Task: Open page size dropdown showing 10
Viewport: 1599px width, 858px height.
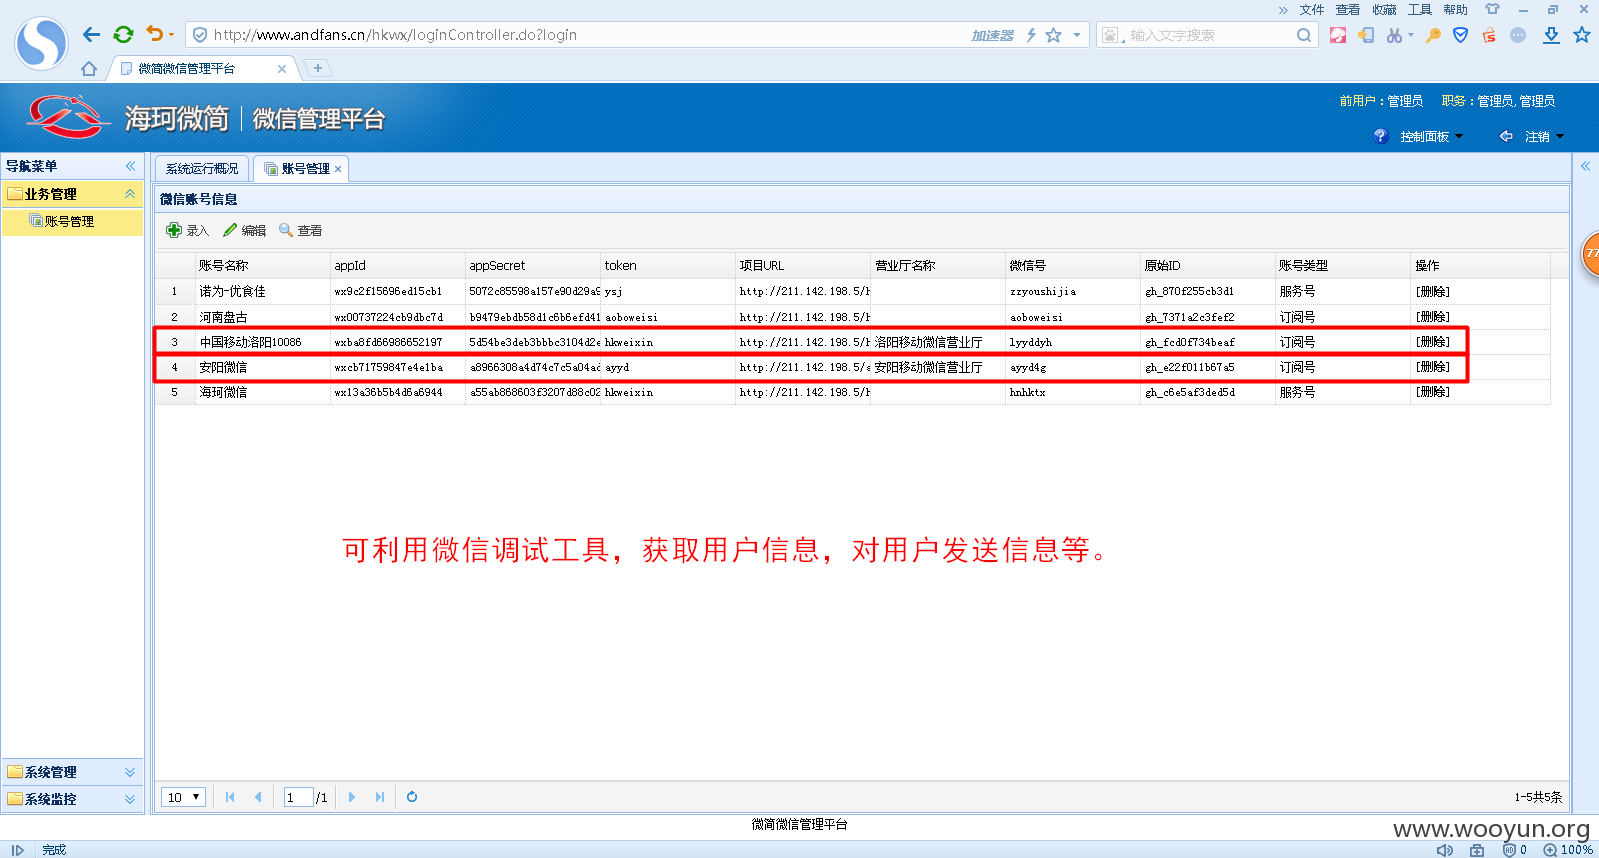Action: pos(183,797)
